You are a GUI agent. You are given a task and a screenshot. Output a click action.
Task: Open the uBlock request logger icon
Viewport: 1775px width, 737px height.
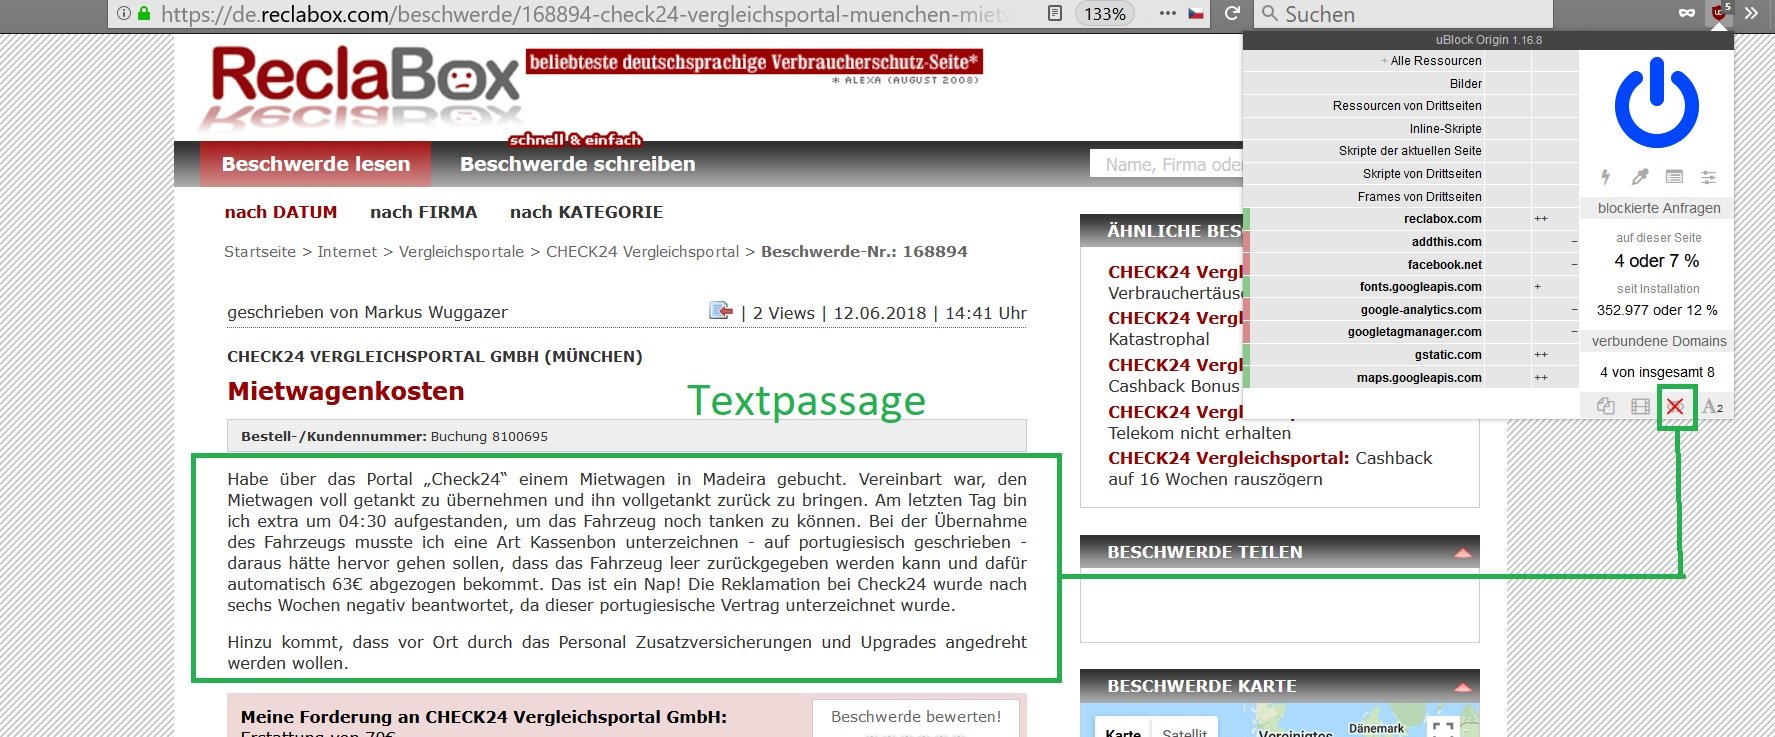(1674, 177)
